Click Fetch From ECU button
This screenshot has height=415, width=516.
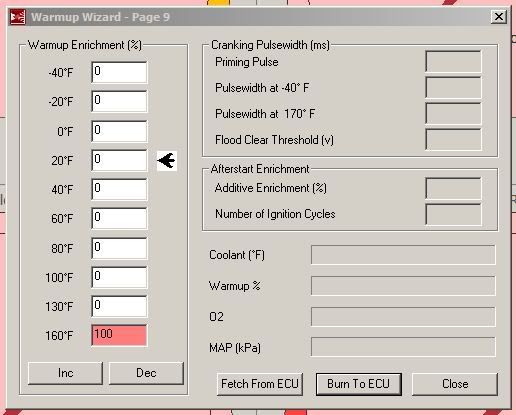[x=260, y=384]
